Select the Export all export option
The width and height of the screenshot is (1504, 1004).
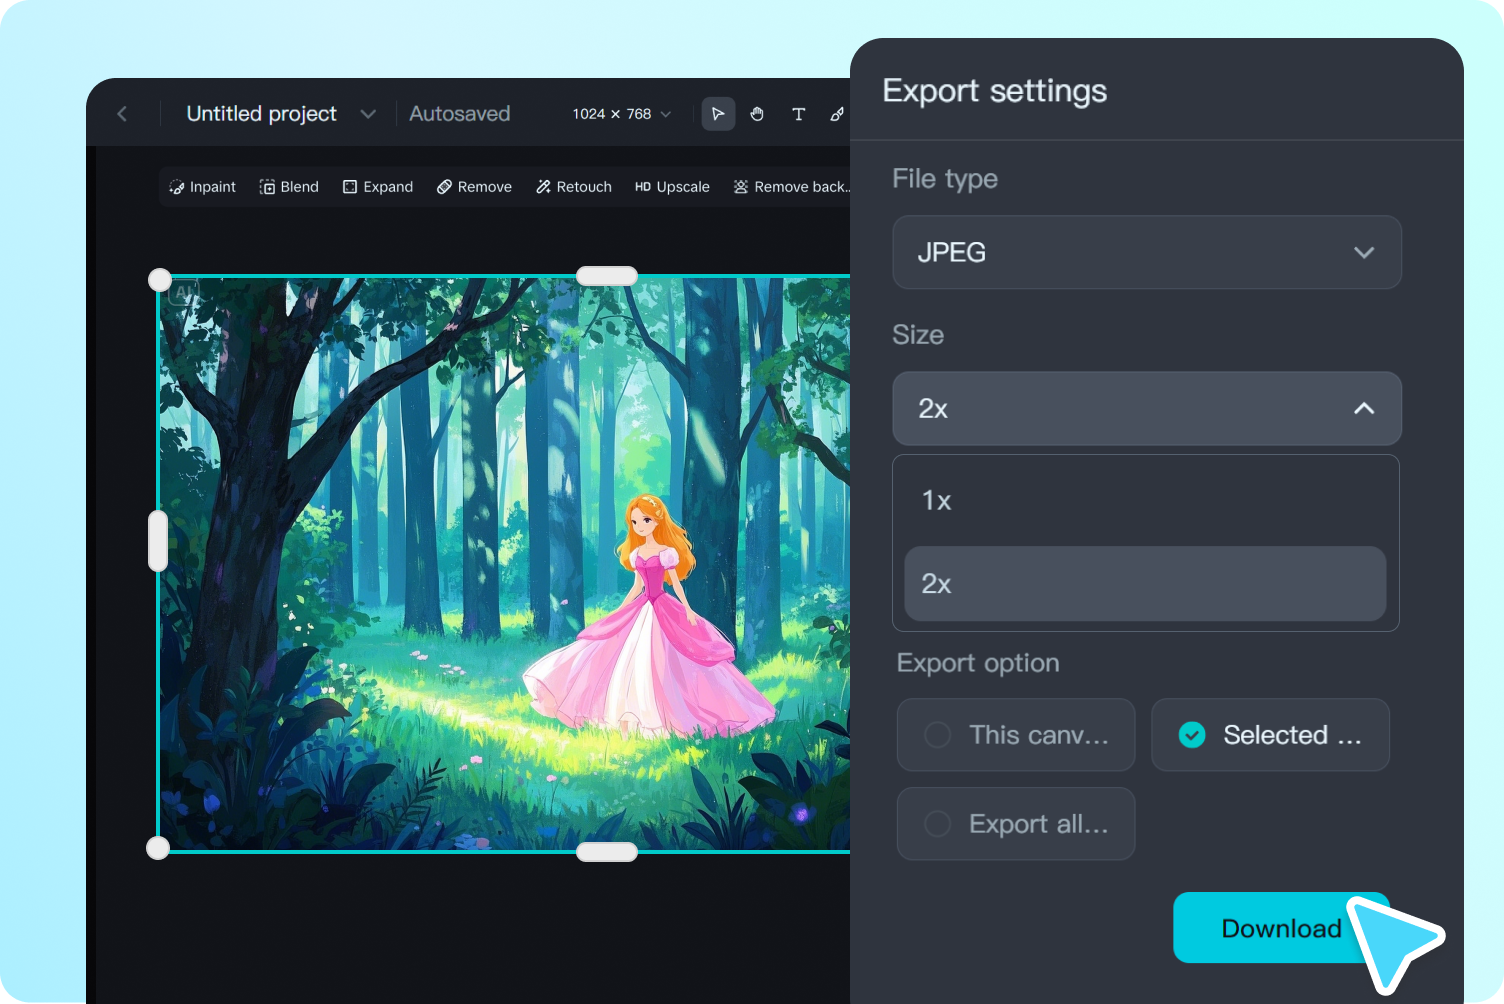(x=1016, y=824)
